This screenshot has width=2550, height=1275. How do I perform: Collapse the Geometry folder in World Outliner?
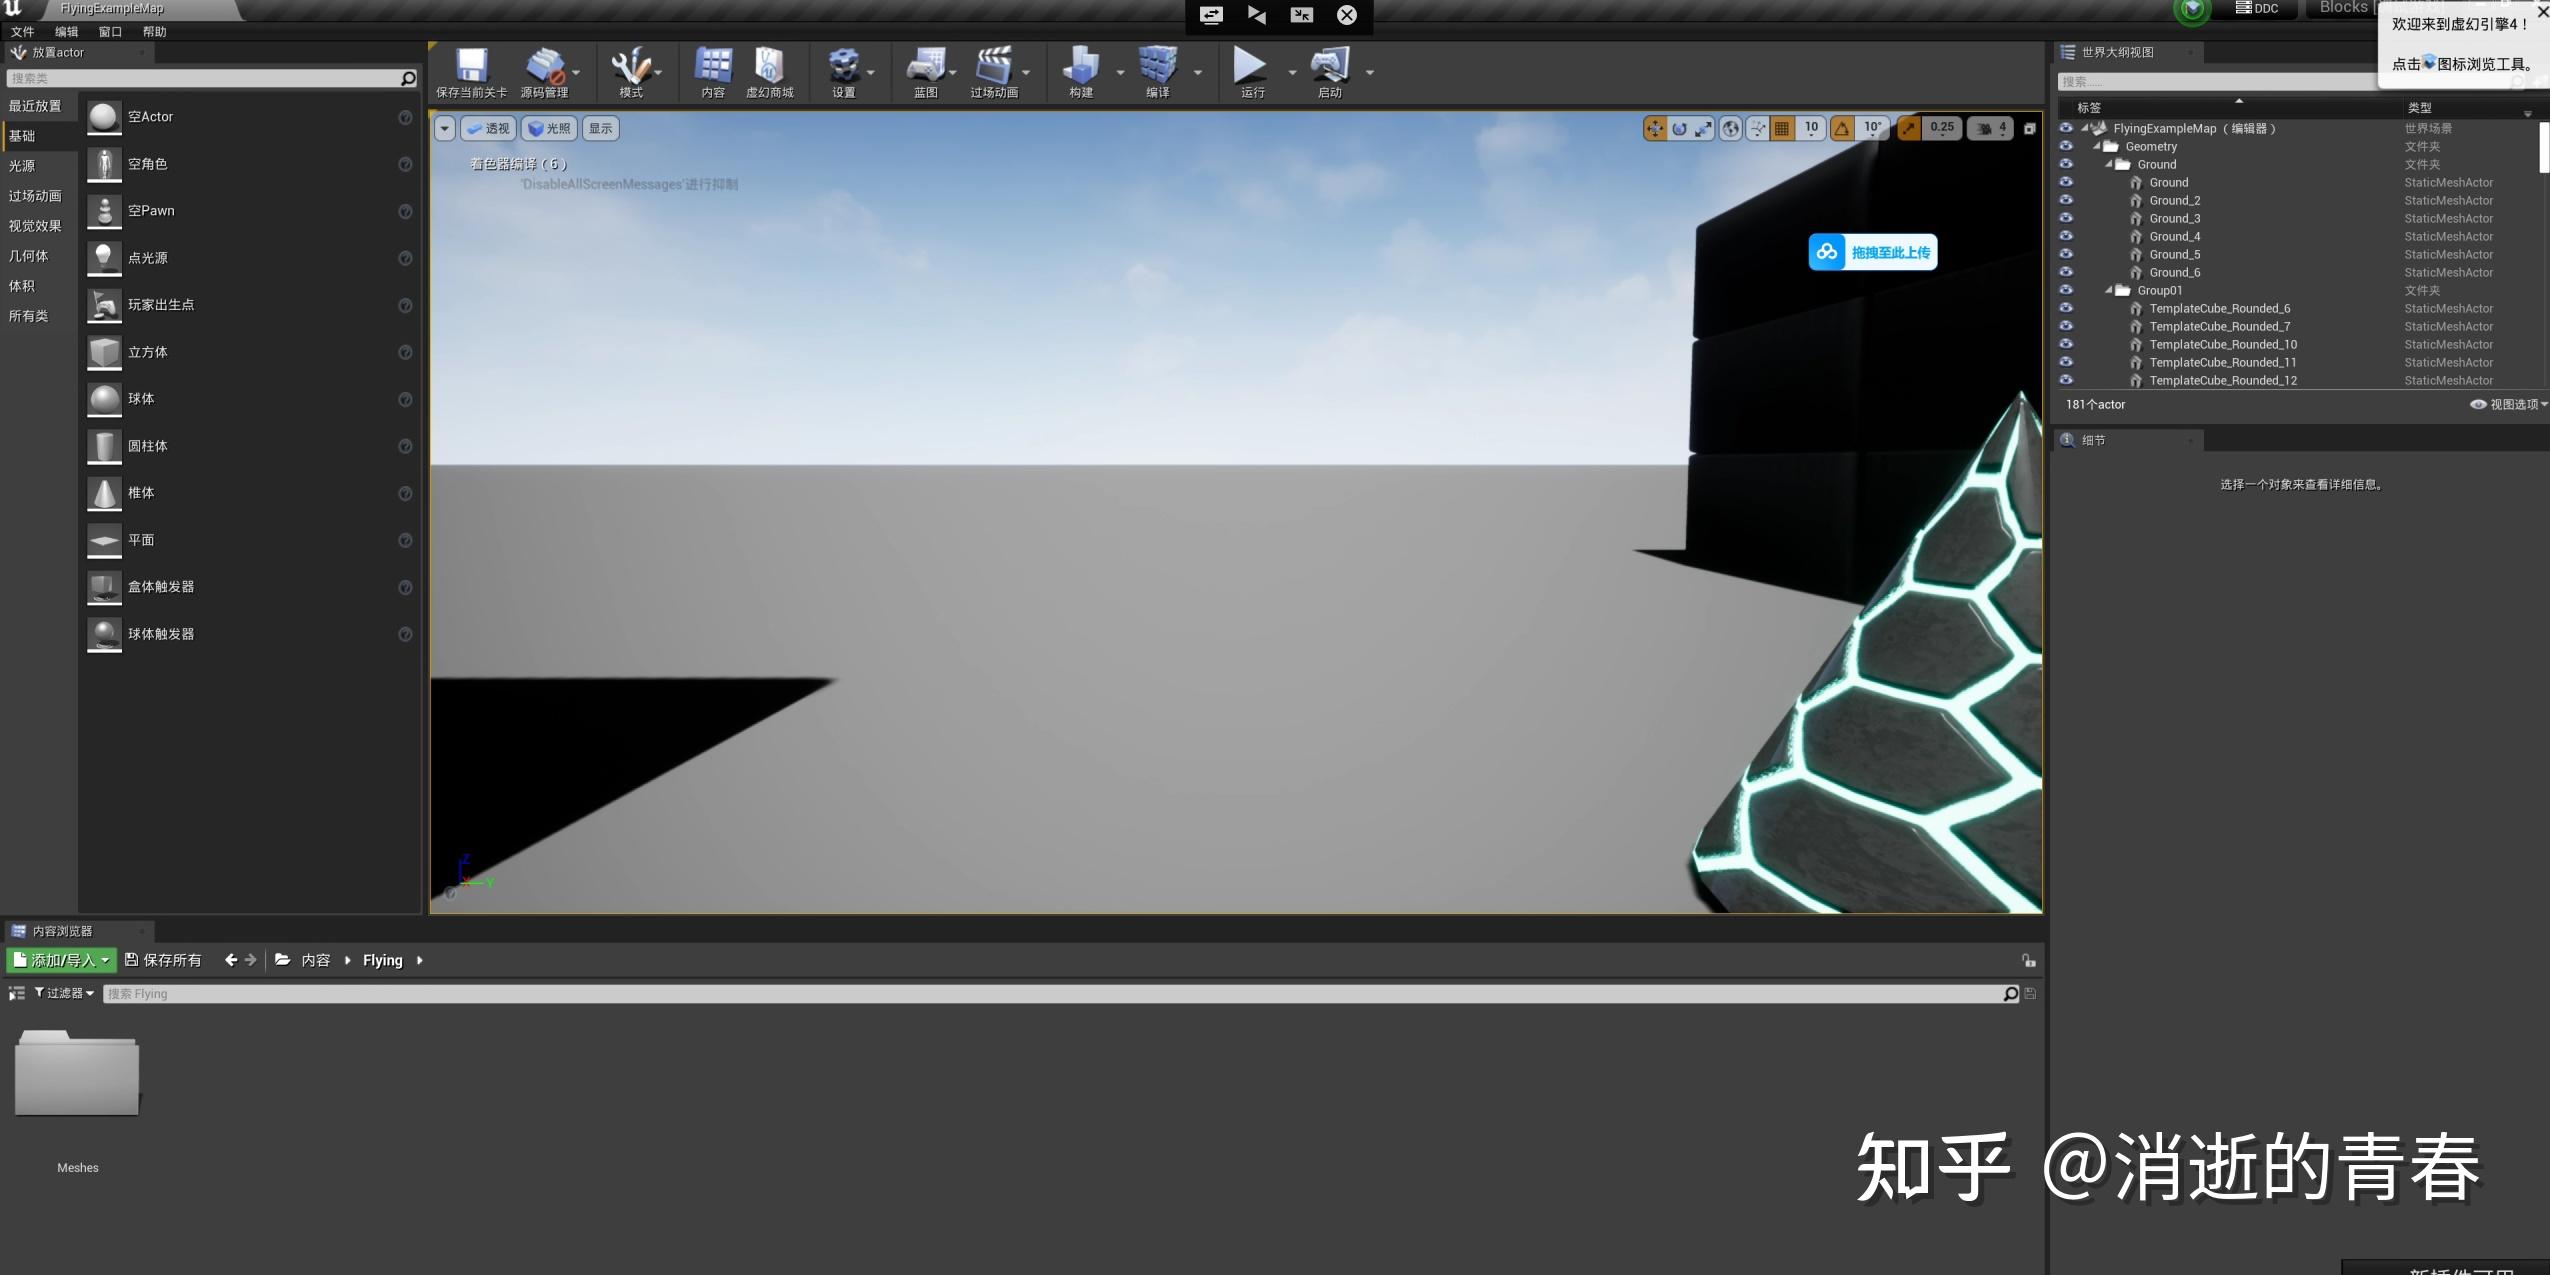2096,146
